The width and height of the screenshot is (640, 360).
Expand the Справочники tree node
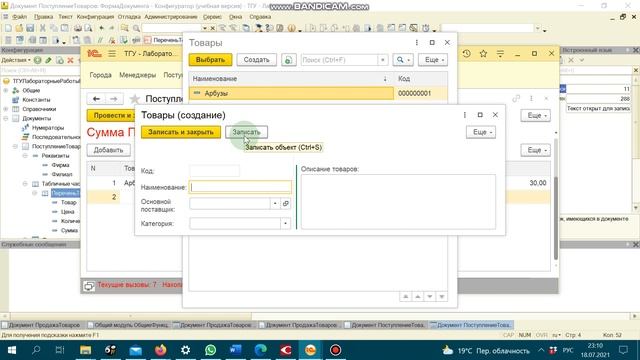5,109
